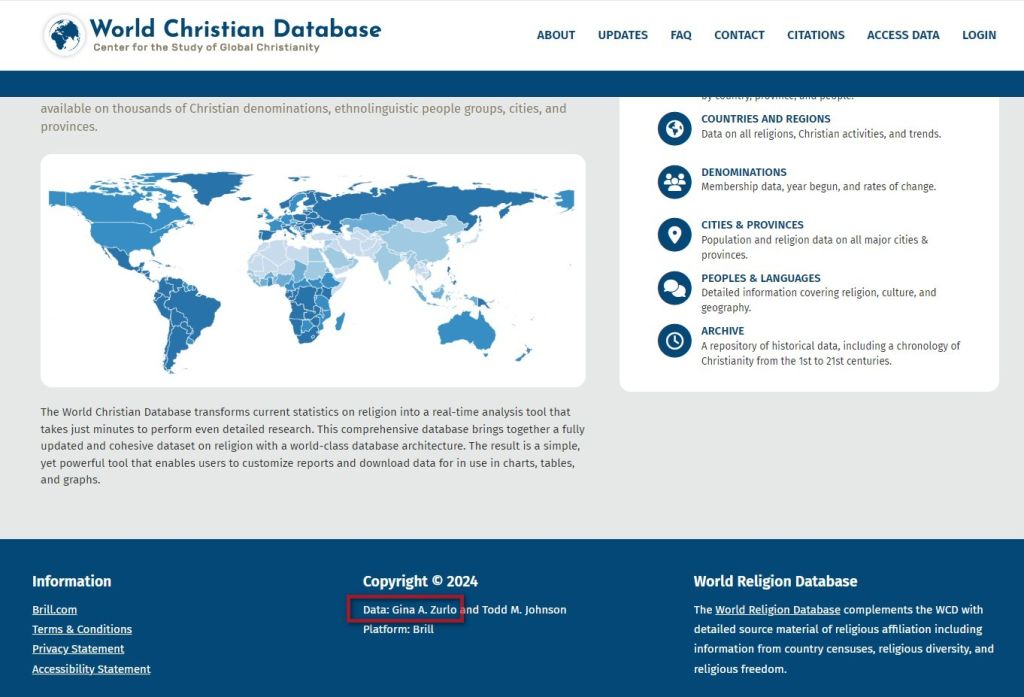The image size is (1024, 697).
Task: Open the Updates page from navigation
Action: [622, 35]
